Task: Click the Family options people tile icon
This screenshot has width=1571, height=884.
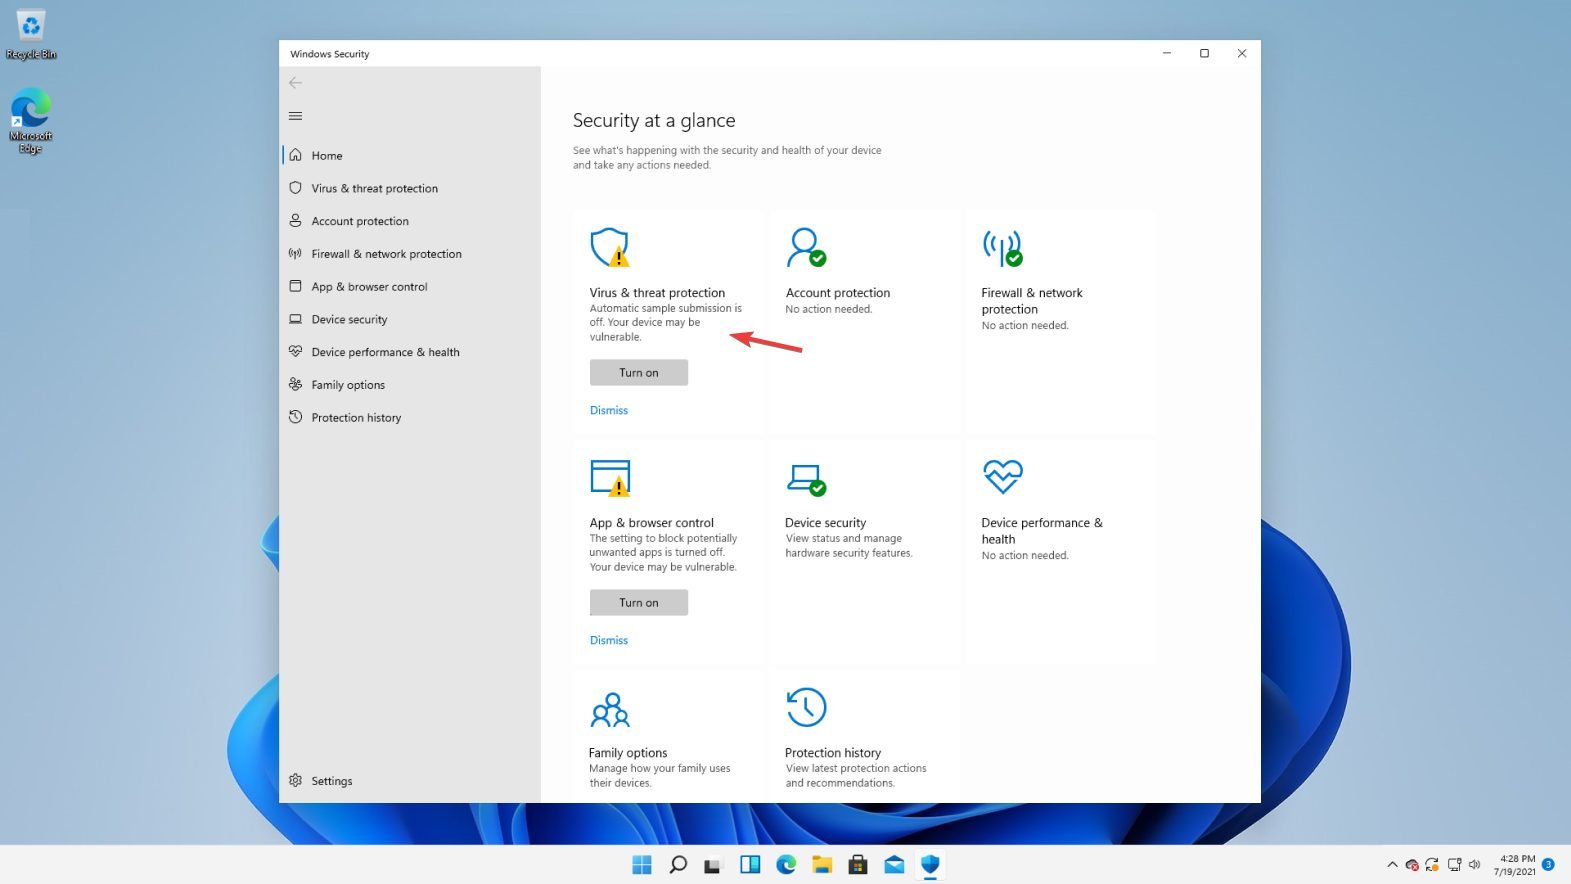Action: pyautogui.click(x=610, y=709)
